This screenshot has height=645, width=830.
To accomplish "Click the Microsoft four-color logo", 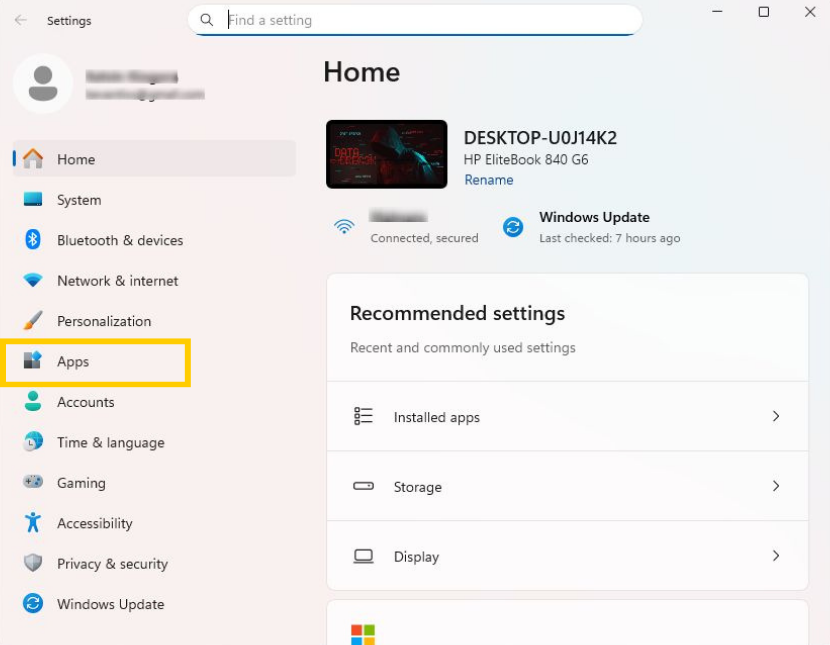I will click(x=363, y=634).
